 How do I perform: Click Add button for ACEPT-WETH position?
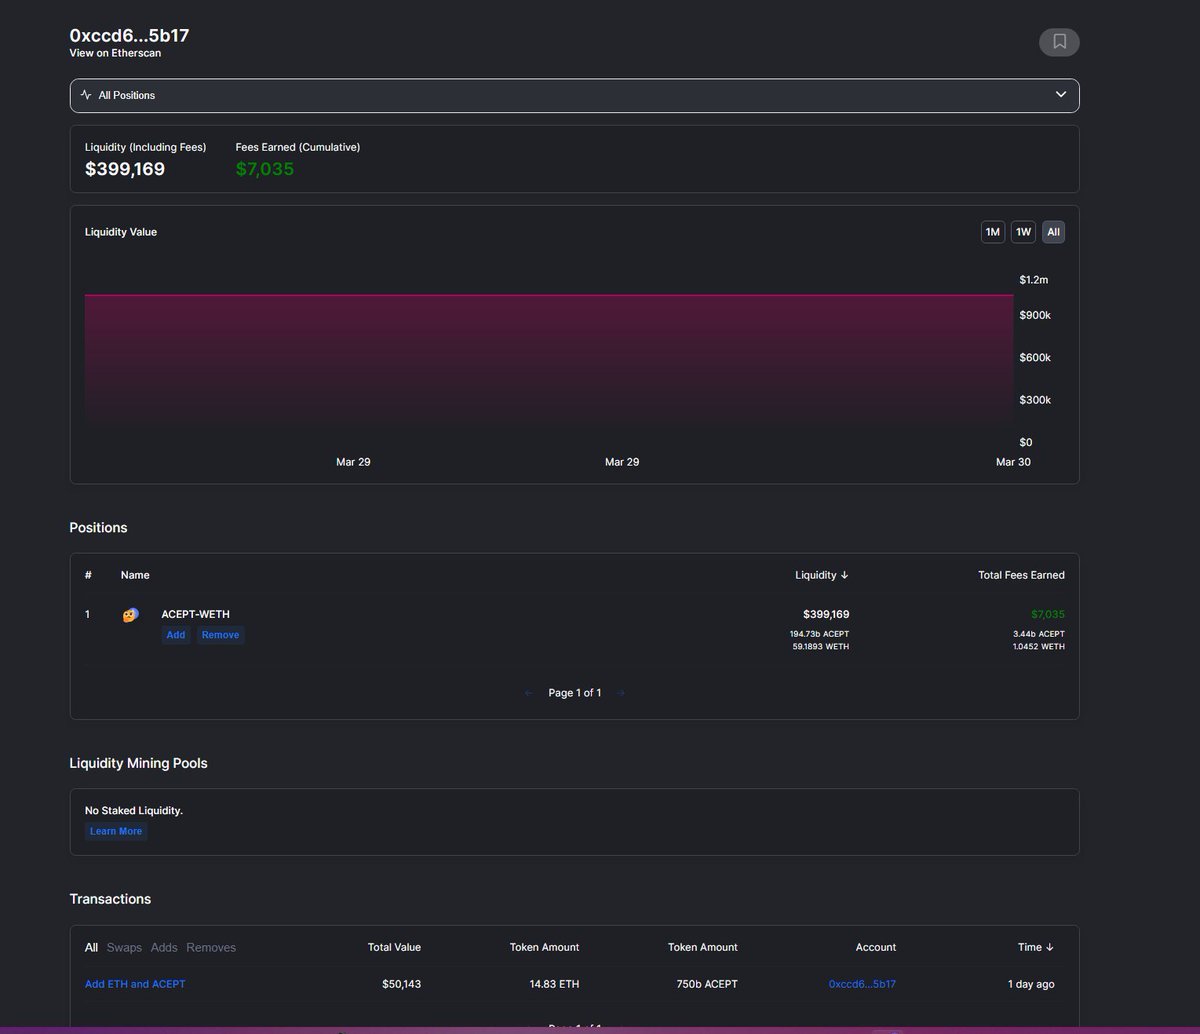click(176, 635)
